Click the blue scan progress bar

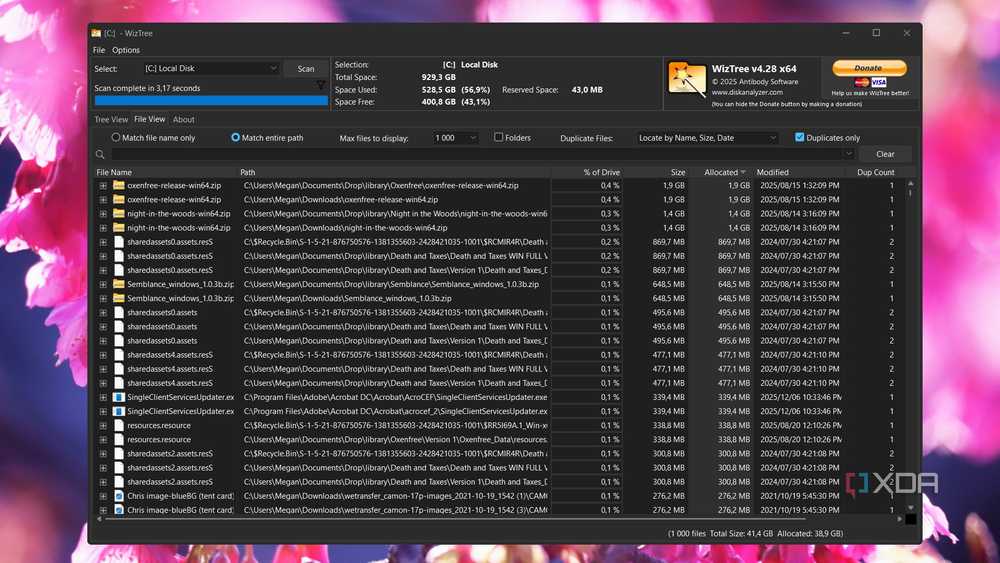point(211,101)
